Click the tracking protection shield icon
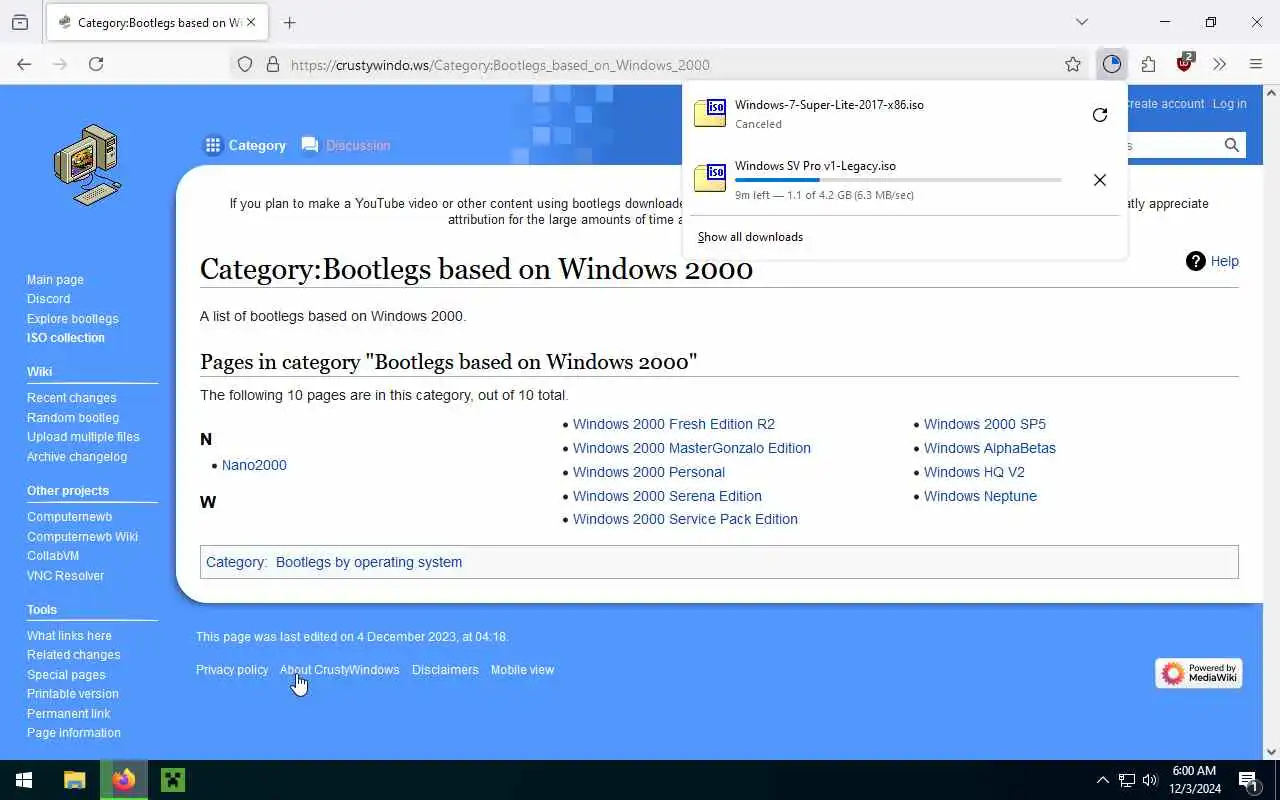Image resolution: width=1280 pixels, height=800 pixels. [x=245, y=64]
